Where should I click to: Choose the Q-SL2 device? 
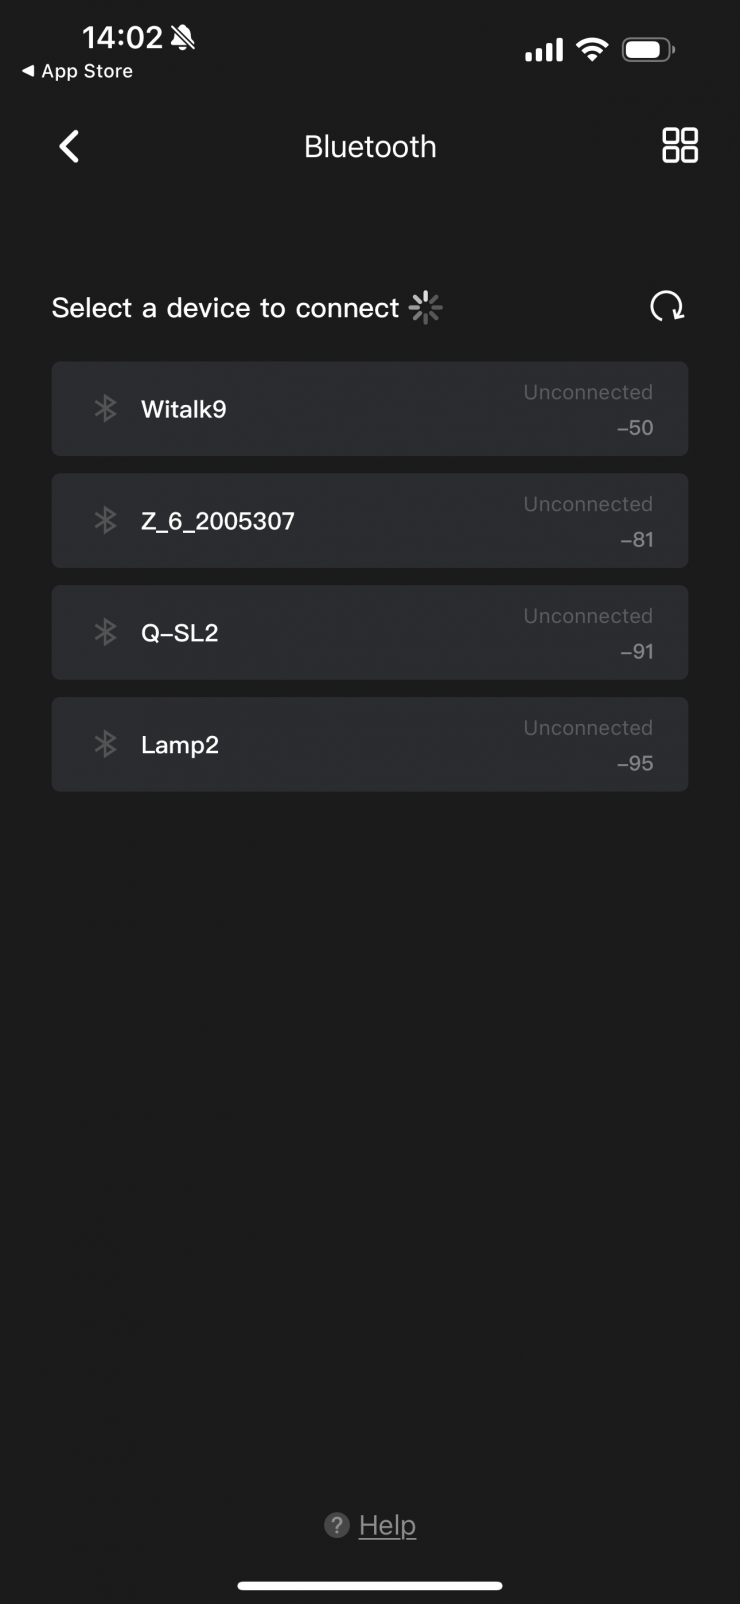click(180, 633)
